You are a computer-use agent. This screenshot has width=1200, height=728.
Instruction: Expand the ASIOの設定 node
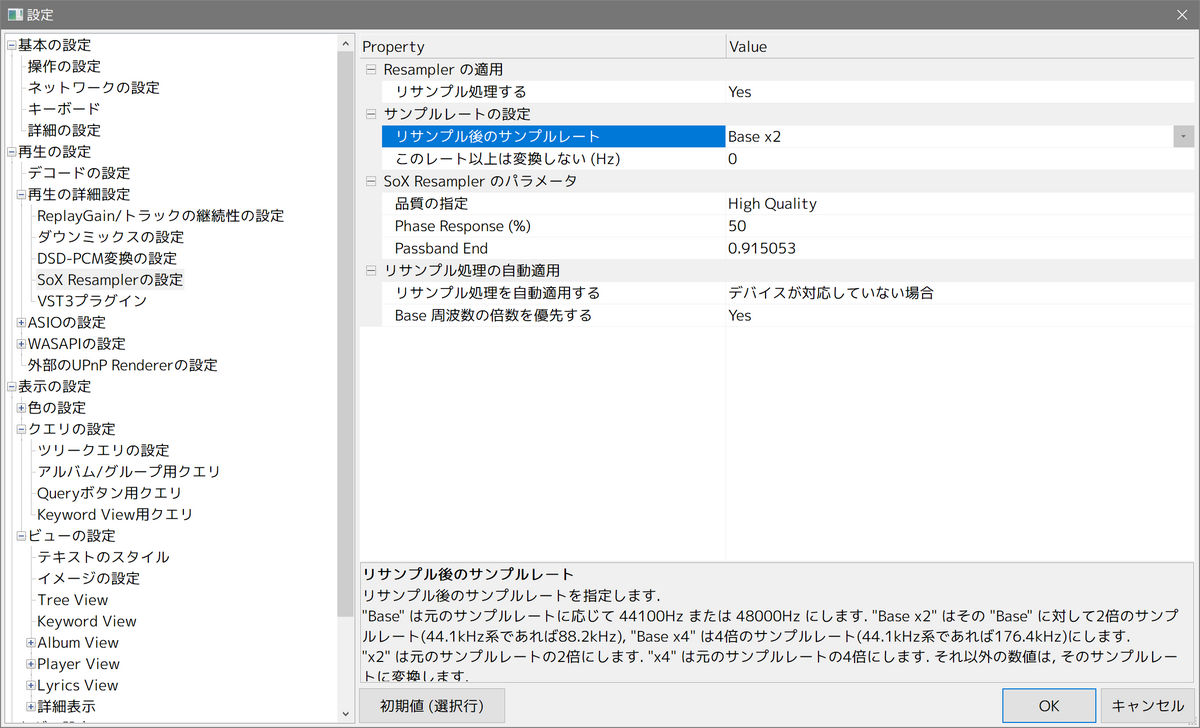pyautogui.click(x=21, y=323)
